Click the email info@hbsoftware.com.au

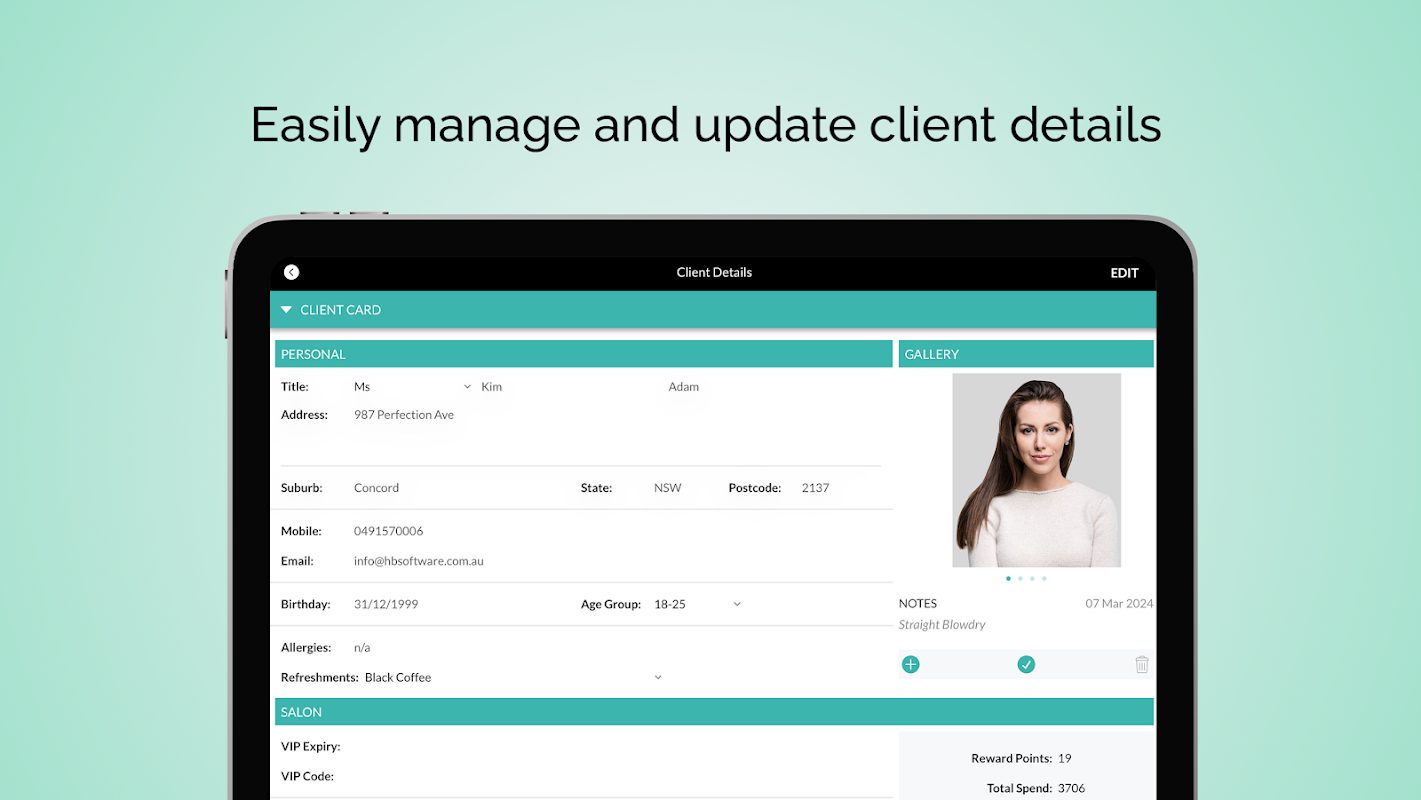pyautogui.click(x=418, y=561)
